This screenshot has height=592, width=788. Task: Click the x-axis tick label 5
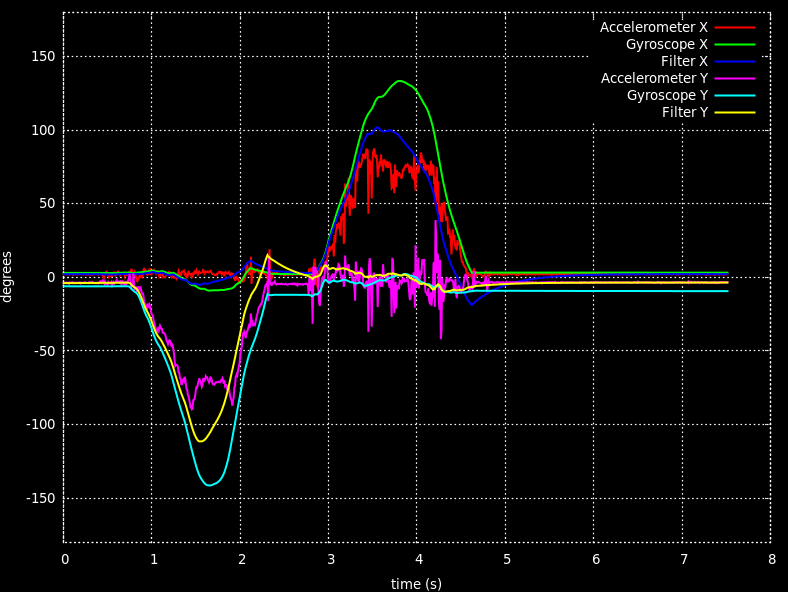coord(507,560)
